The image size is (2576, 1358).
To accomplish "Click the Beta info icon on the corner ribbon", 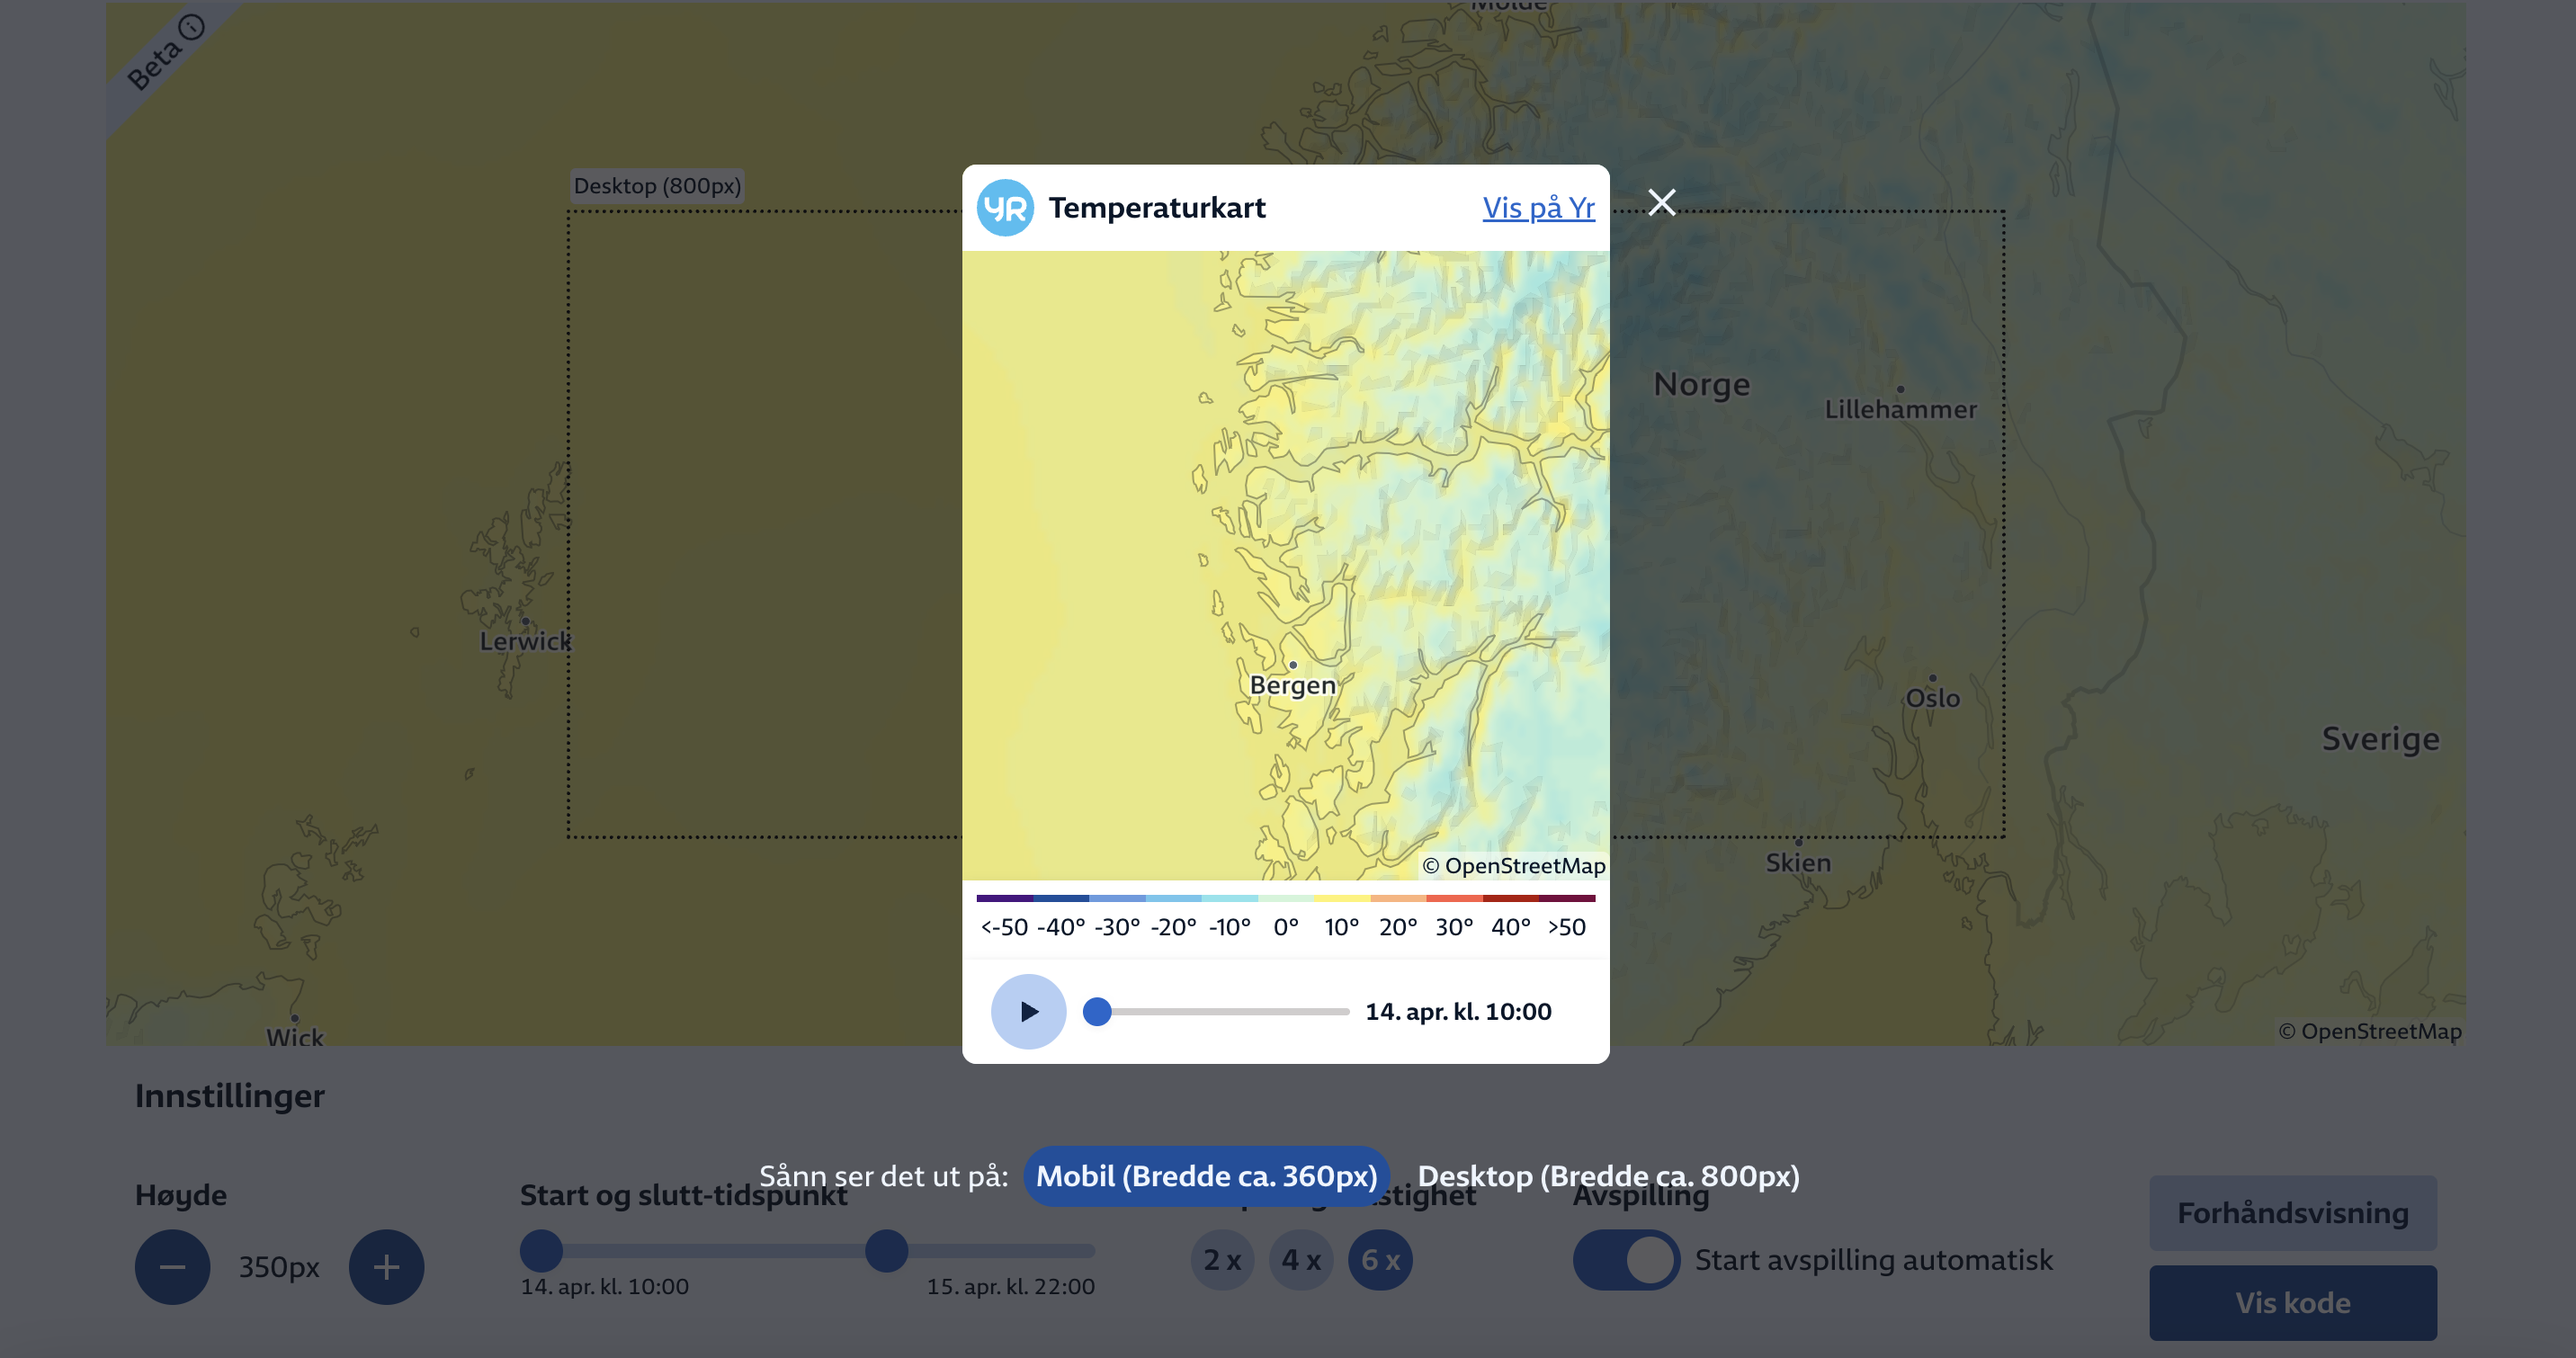I will coord(190,27).
